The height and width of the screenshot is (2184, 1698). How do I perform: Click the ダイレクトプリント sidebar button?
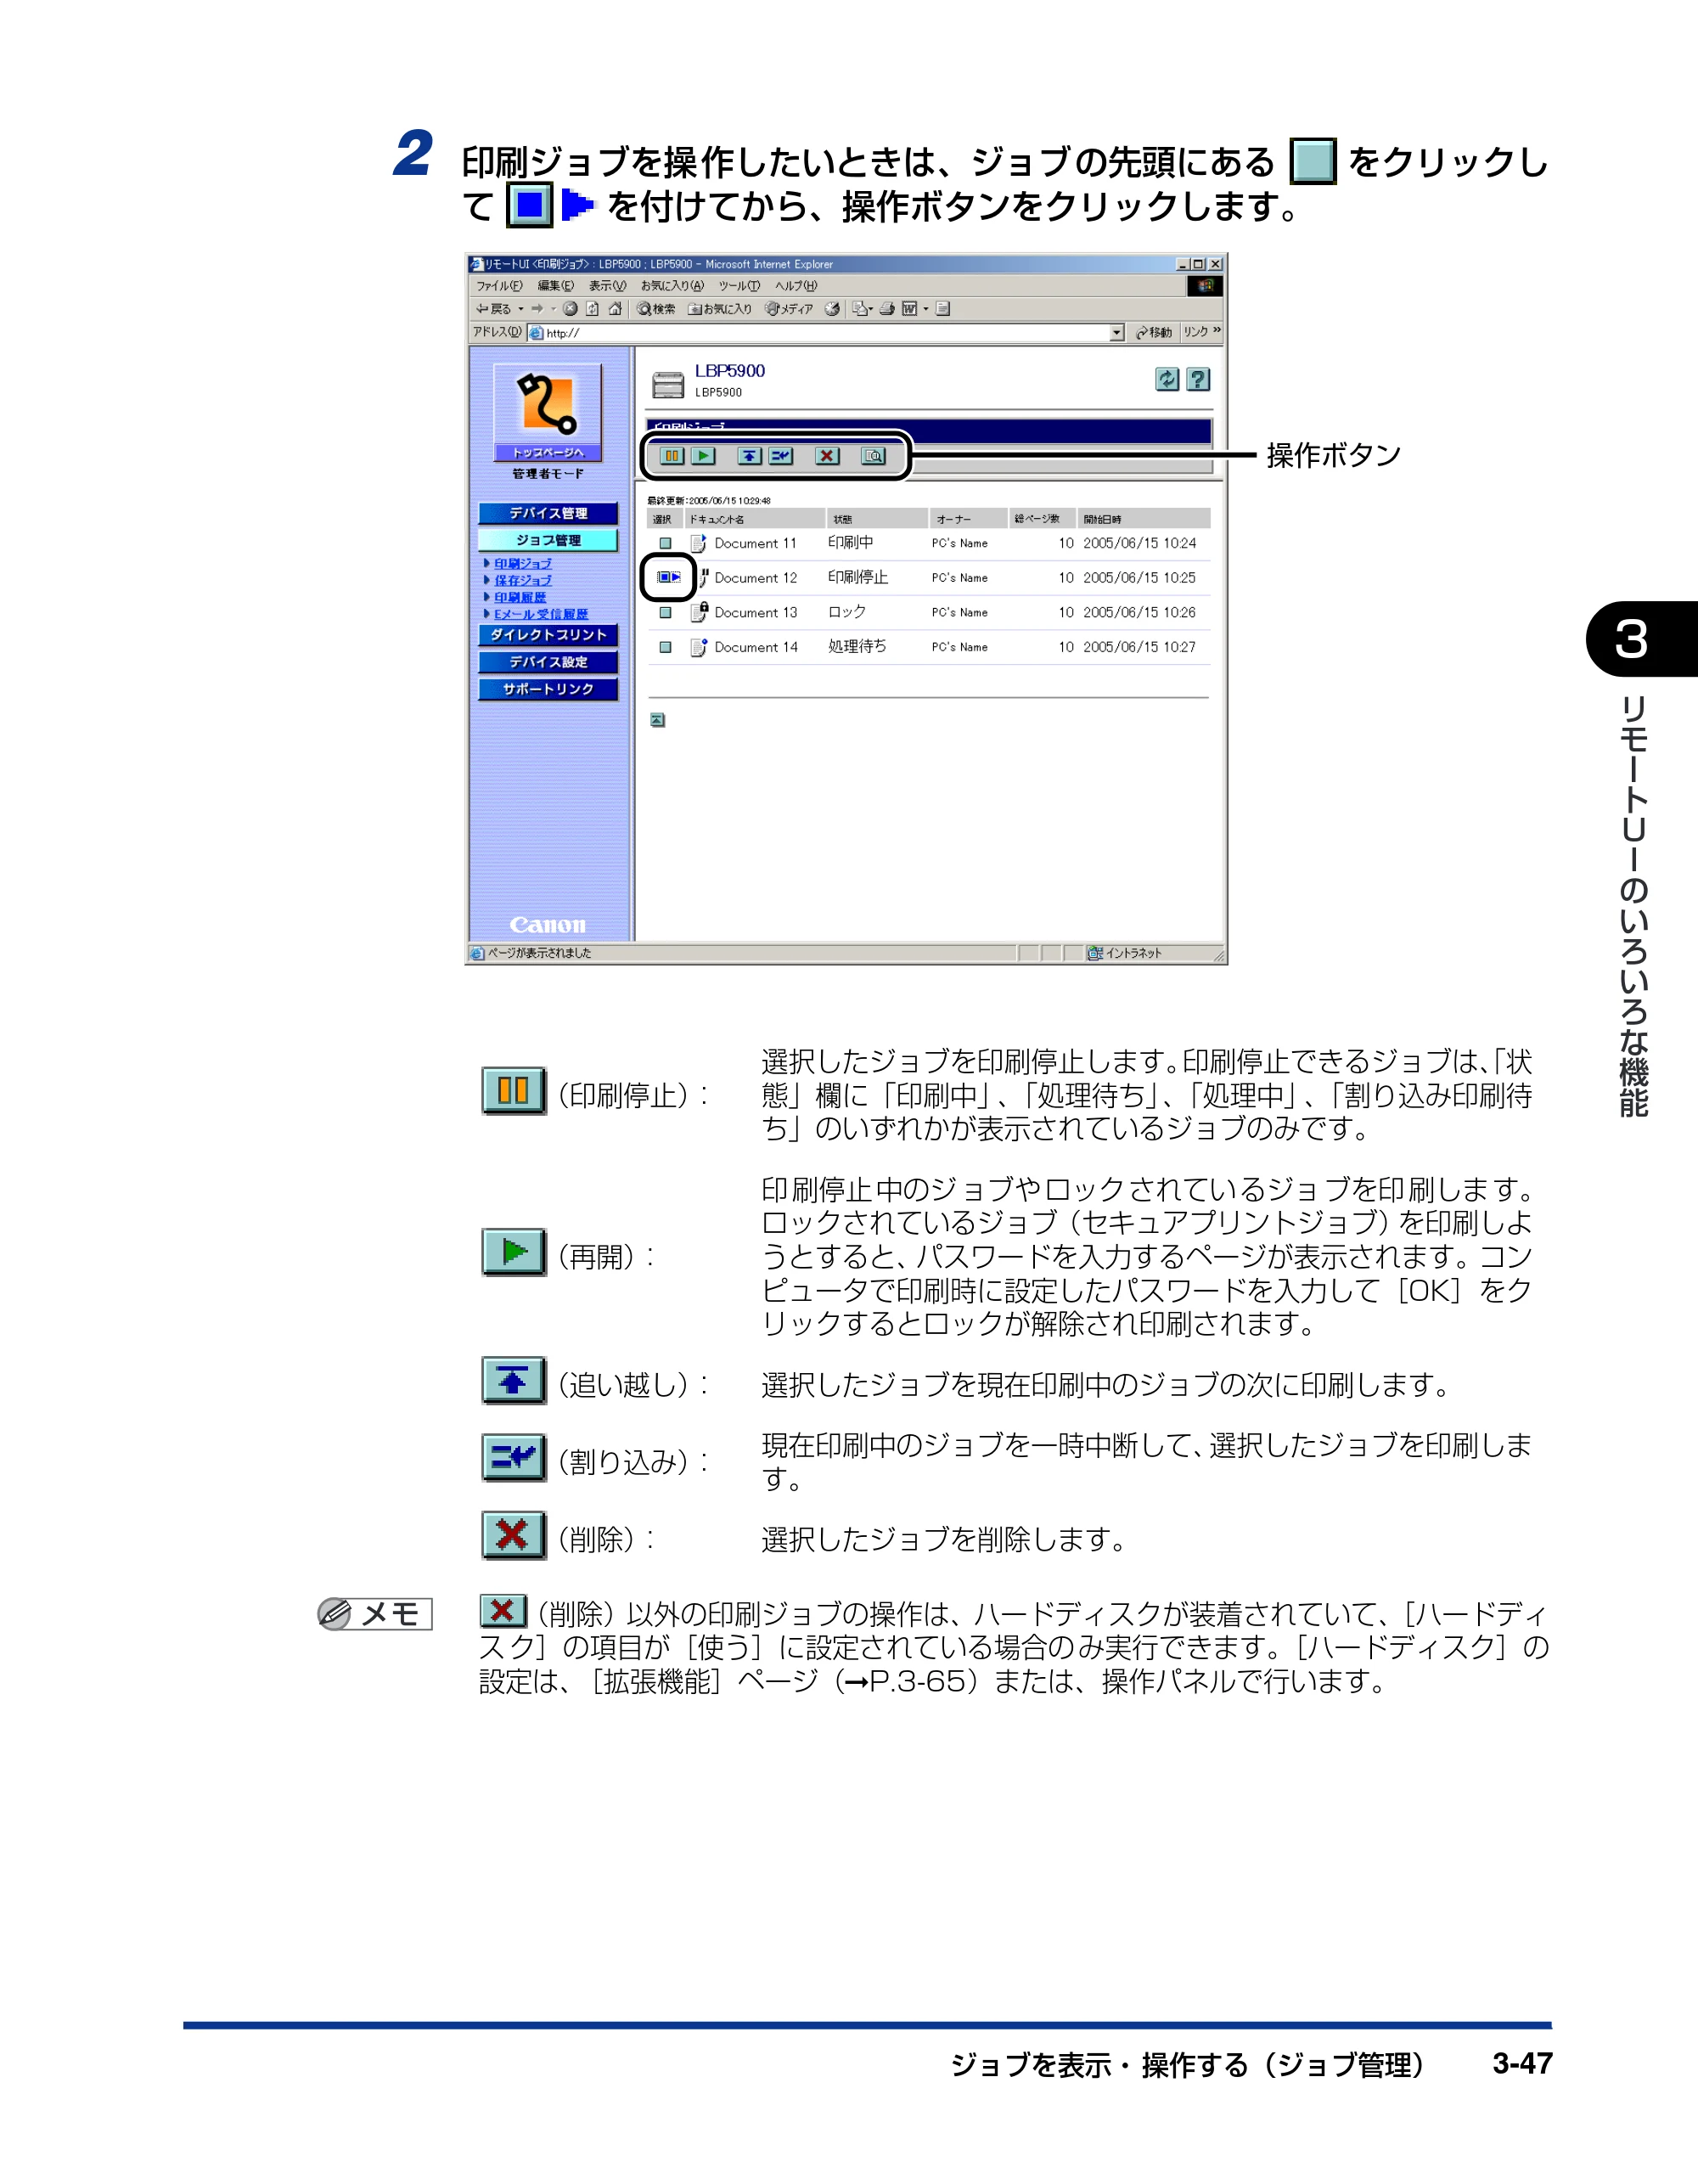pyautogui.click(x=548, y=635)
